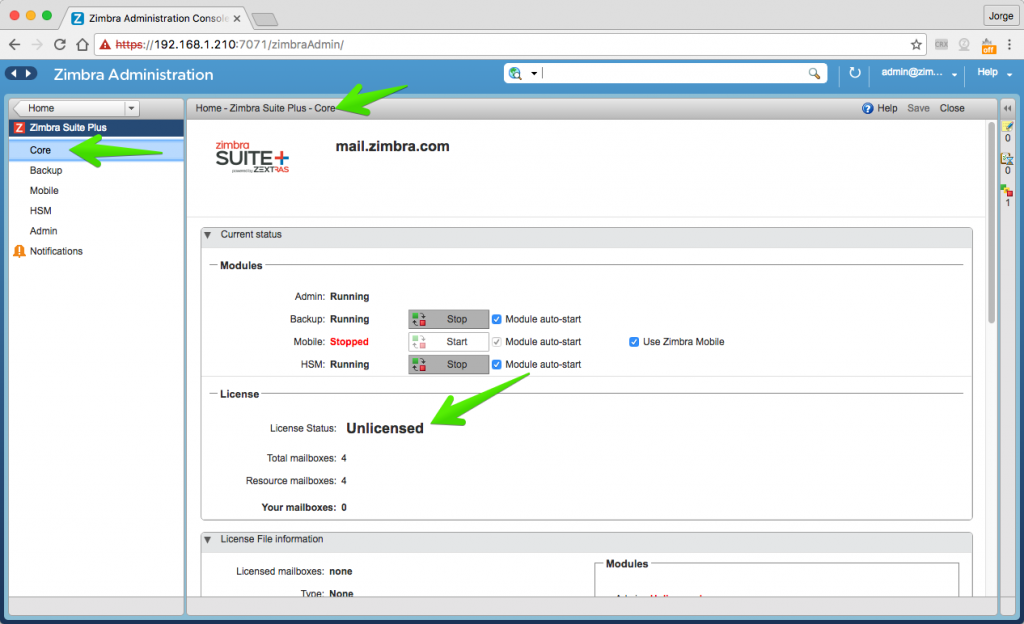Start the Mobile module
Image resolution: width=1024 pixels, height=624 pixels.
click(x=449, y=342)
